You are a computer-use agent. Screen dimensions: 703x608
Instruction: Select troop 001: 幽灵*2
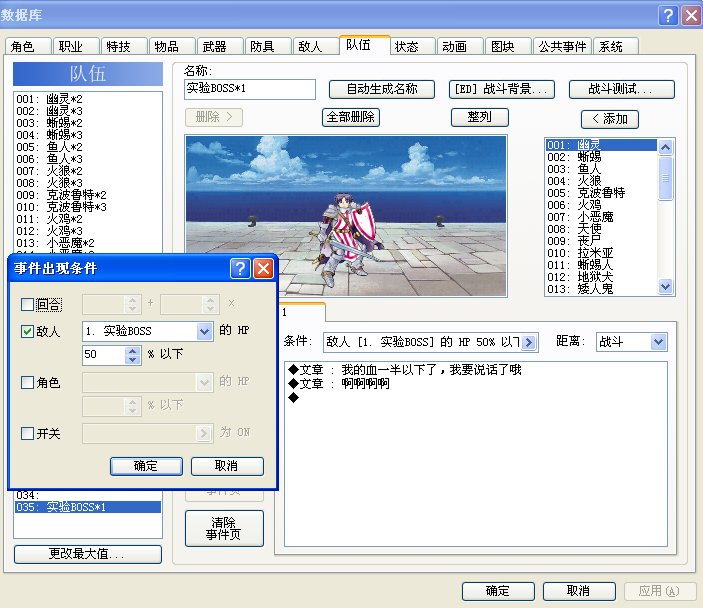(87, 99)
